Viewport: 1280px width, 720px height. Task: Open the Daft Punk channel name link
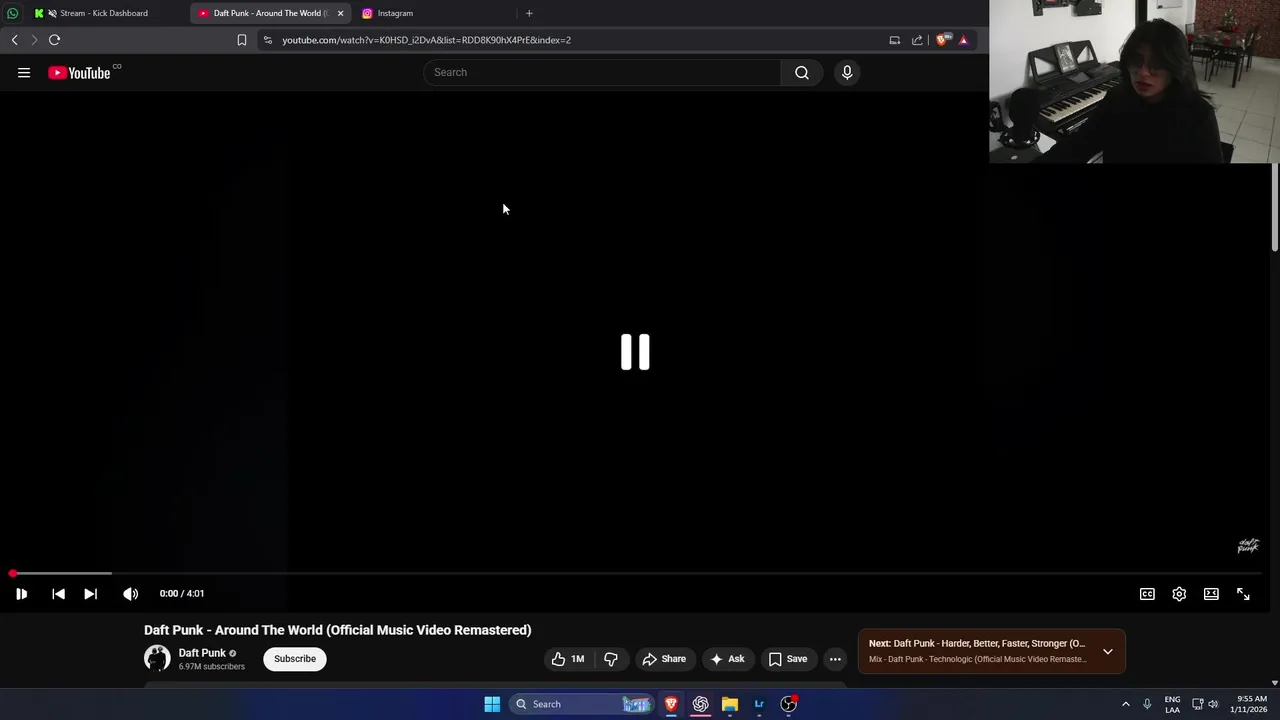(x=202, y=653)
